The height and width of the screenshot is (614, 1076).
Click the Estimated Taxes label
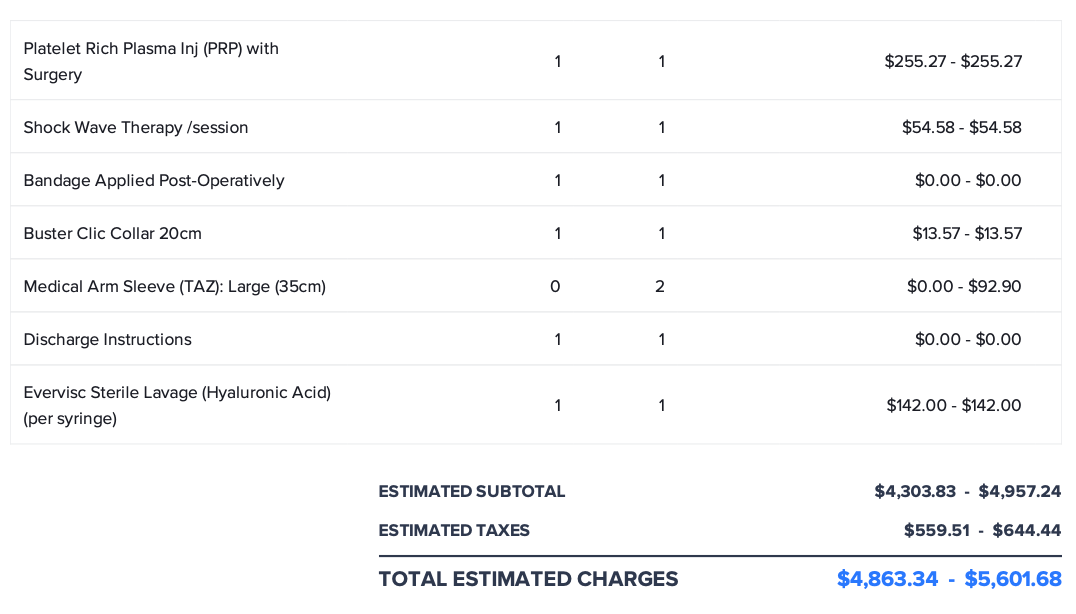click(x=454, y=530)
